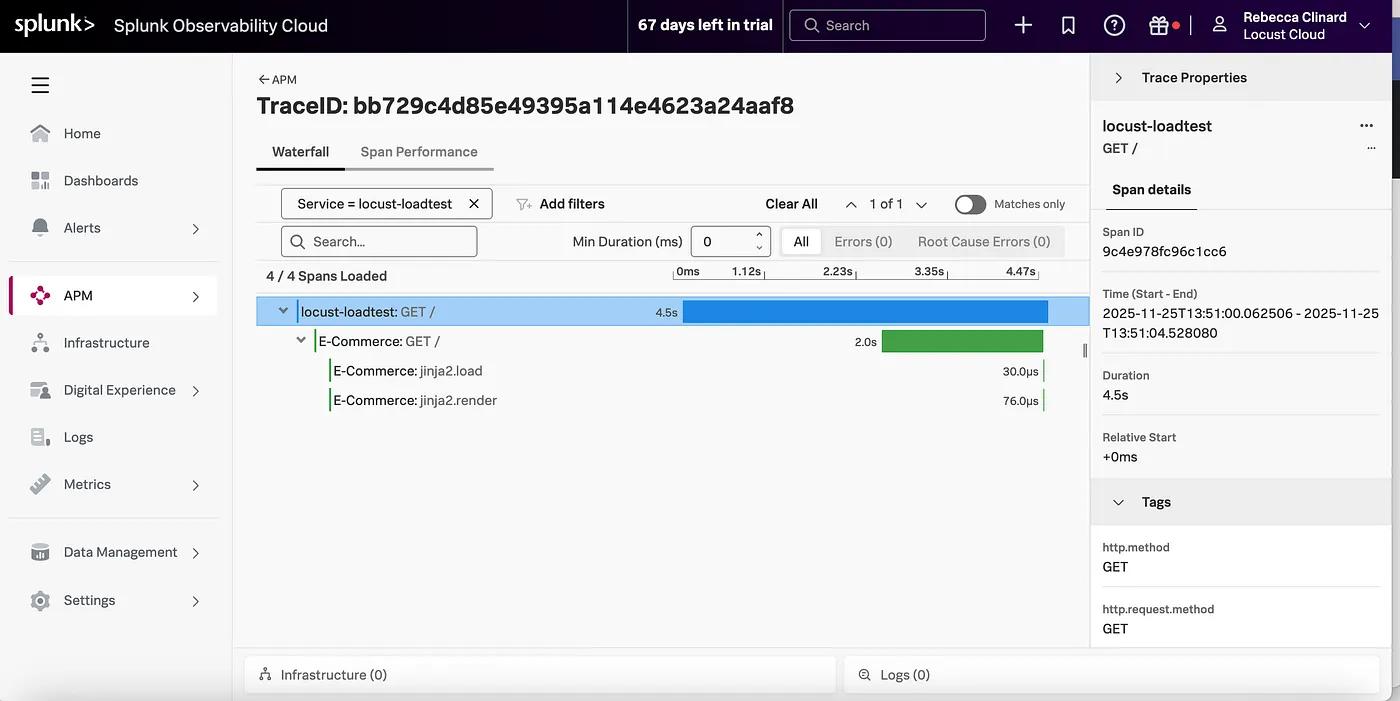
Task: Open the Infrastructure (0) bottom tab
Action: 540,675
